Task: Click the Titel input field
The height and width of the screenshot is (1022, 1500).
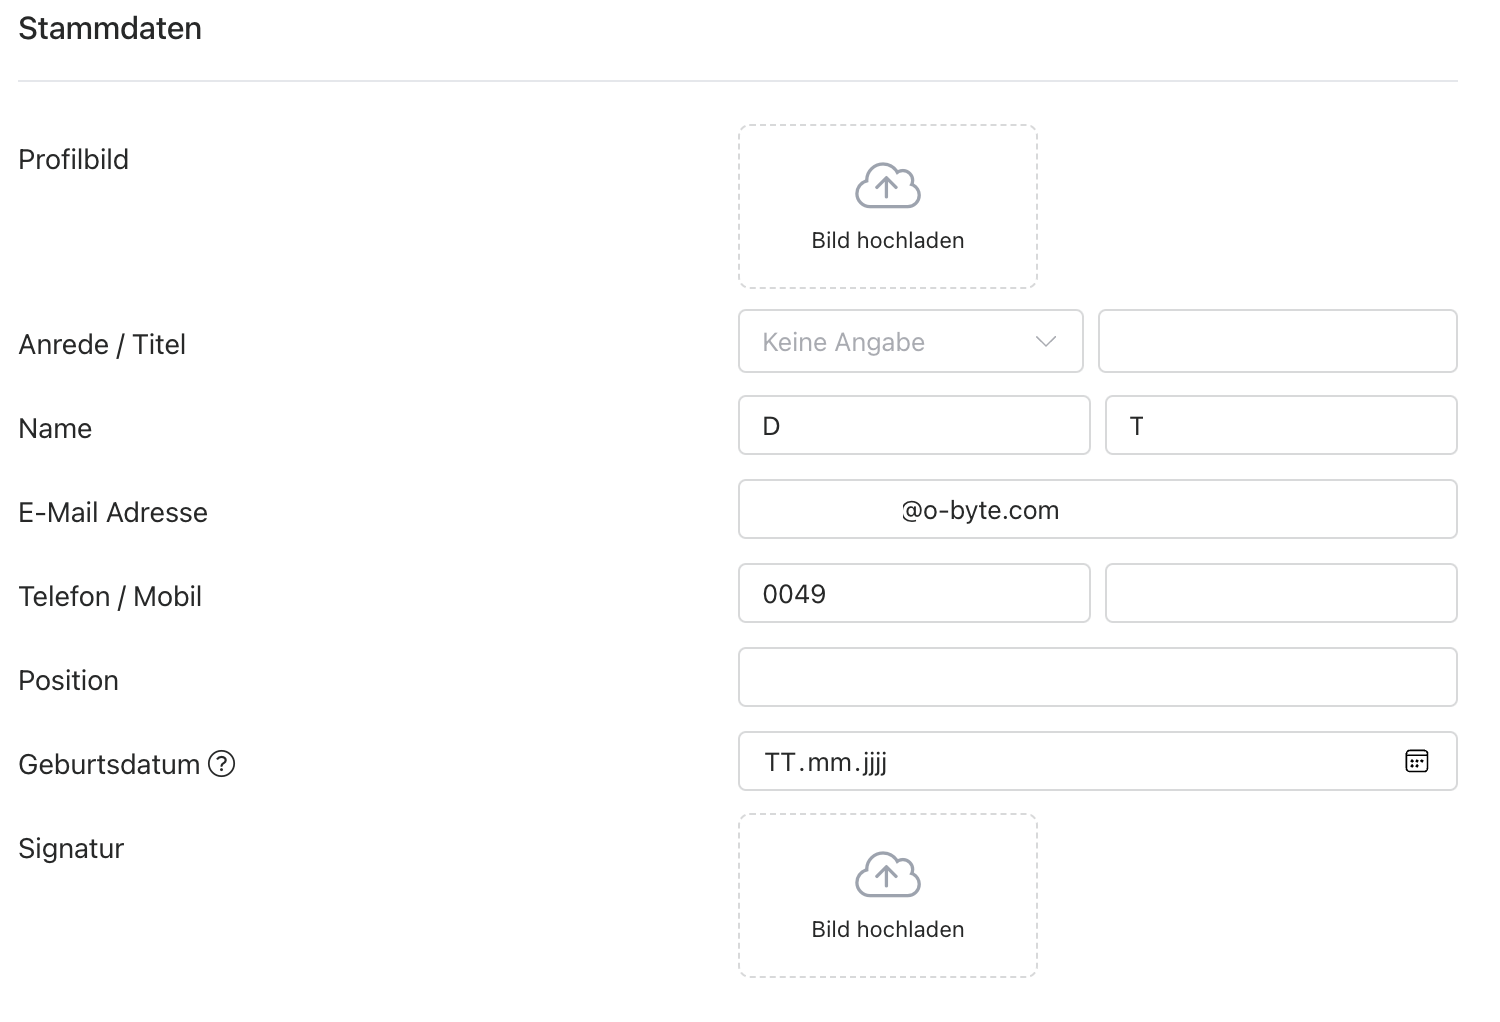Action: (1277, 342)
